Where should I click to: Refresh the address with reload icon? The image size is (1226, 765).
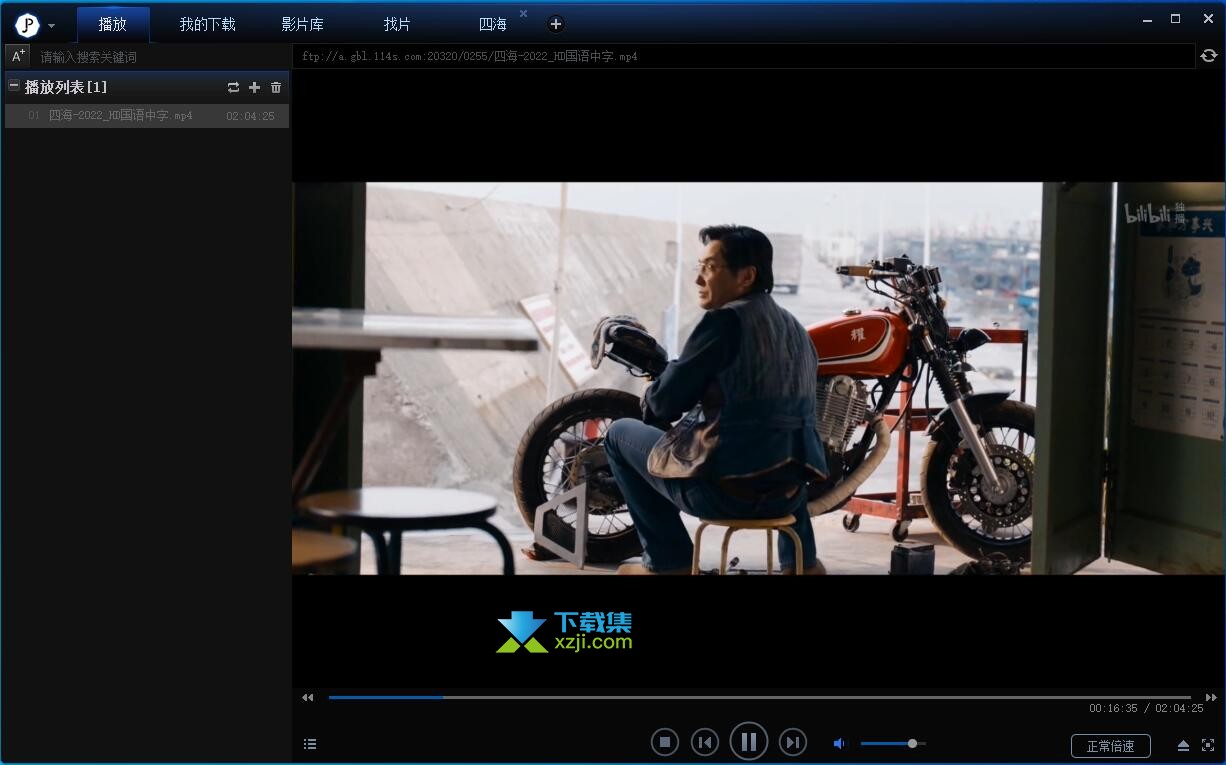pos(1209,56)
